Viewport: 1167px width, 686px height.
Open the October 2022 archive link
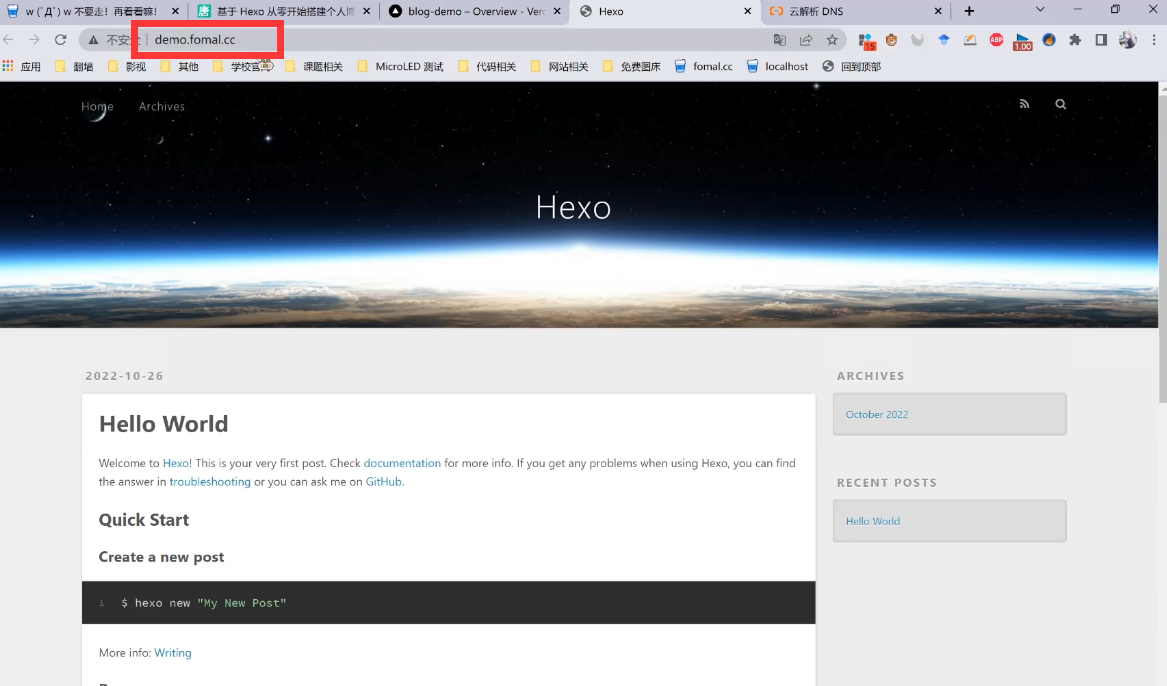pyautogui.click(x=877, y=414)
